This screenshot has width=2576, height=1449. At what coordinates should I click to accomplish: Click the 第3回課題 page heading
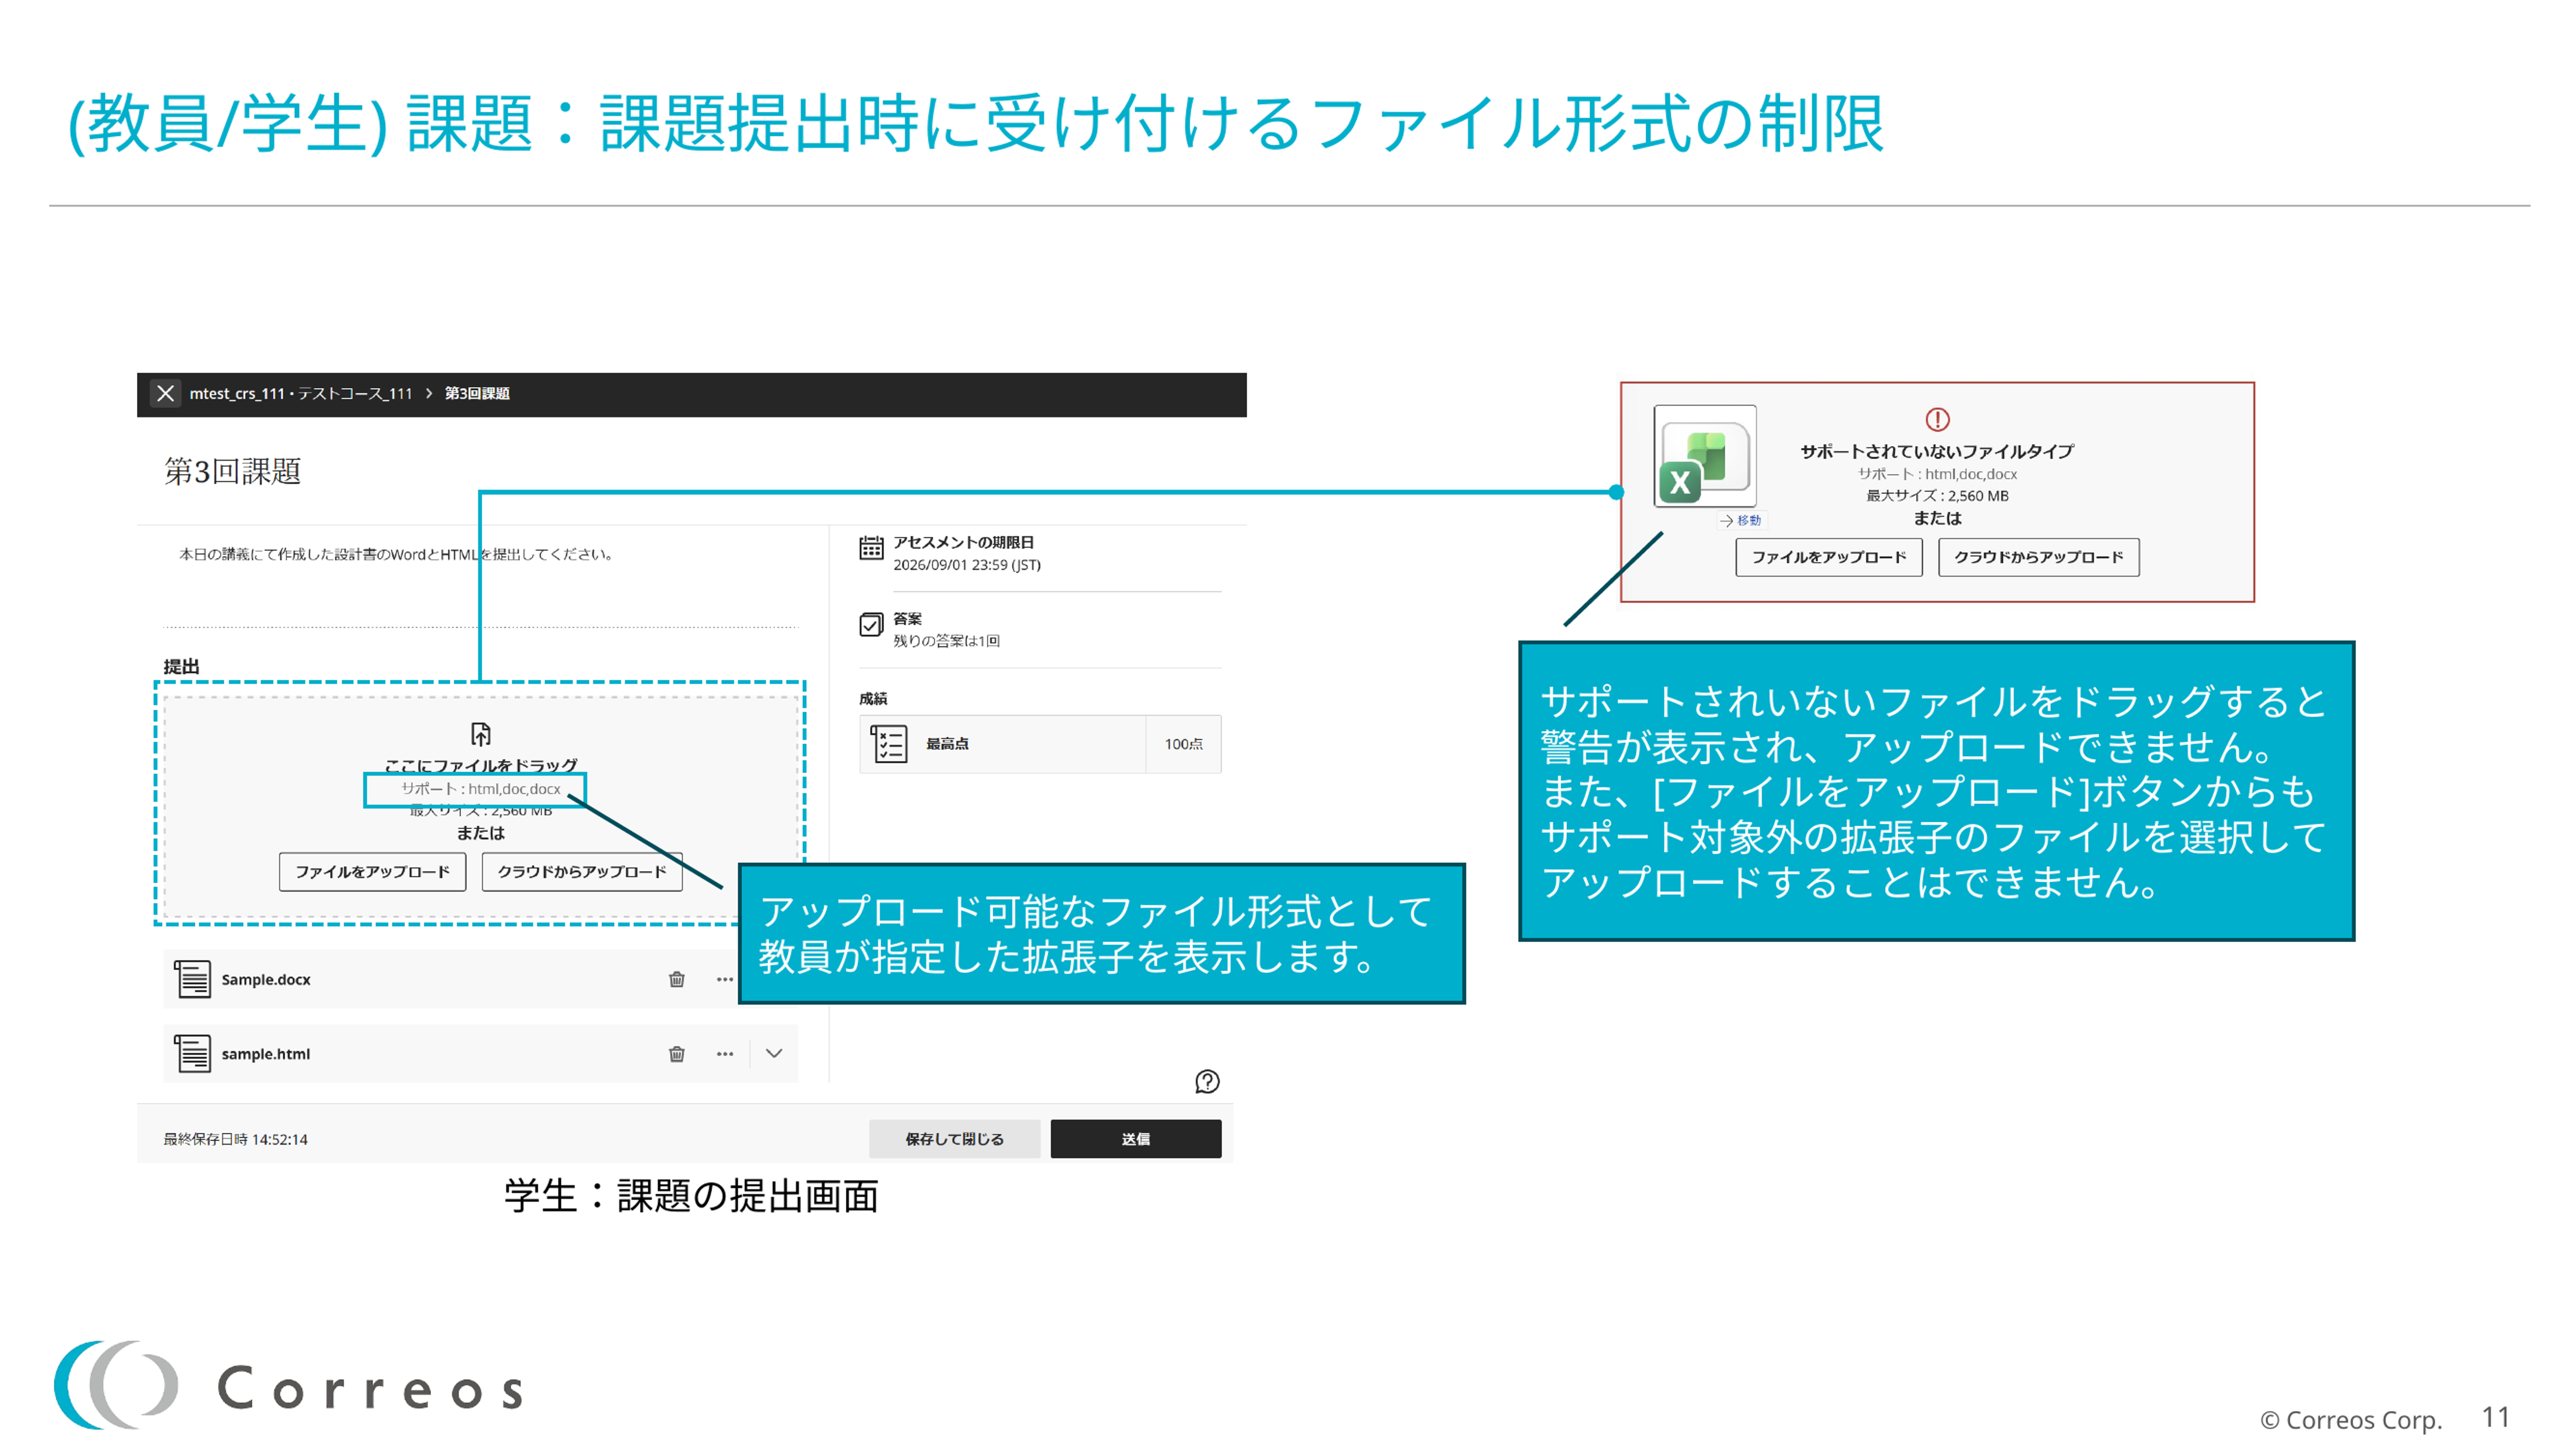coord(233,471)
